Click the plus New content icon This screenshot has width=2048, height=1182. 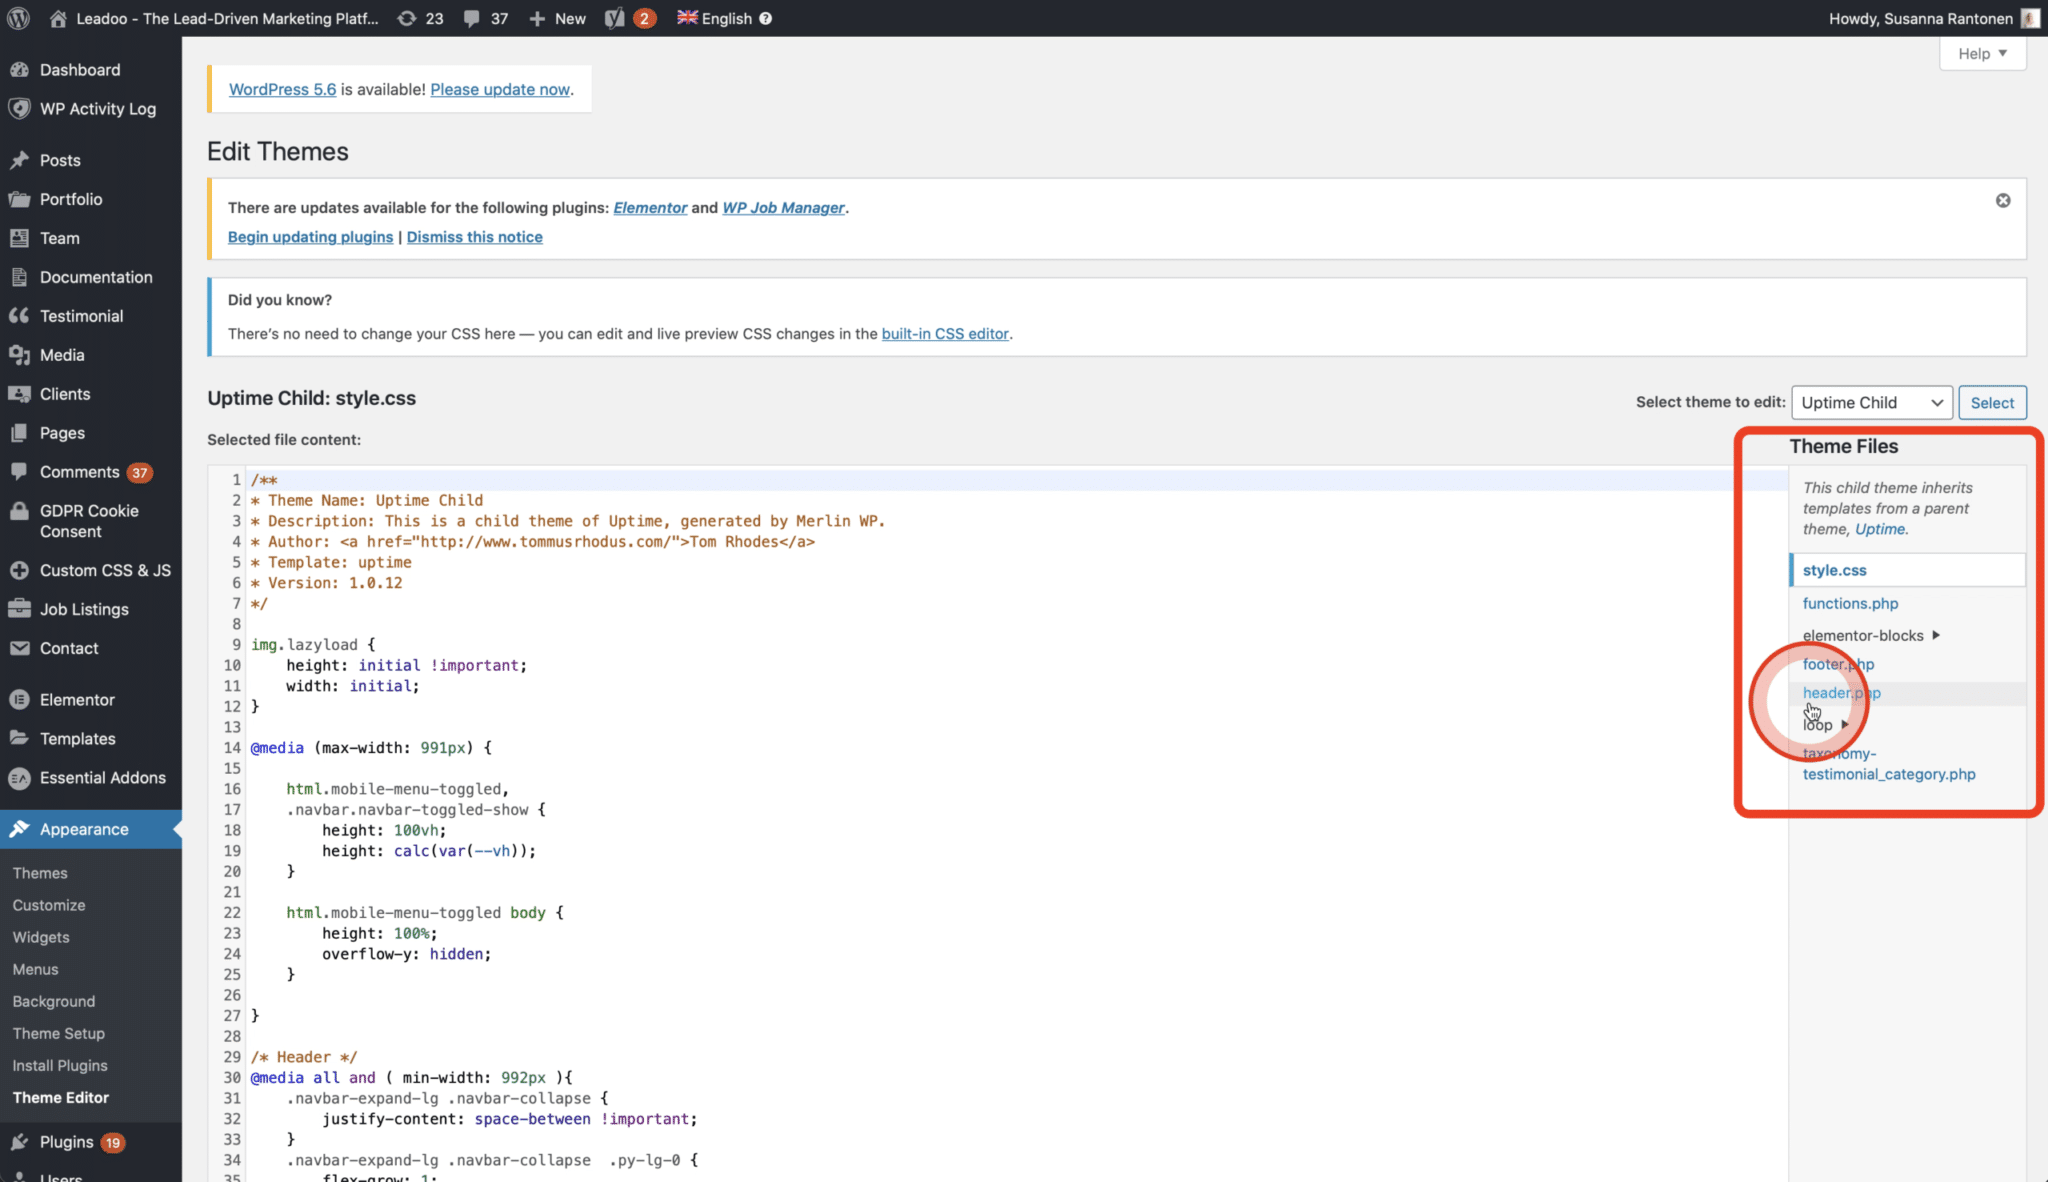537,18
